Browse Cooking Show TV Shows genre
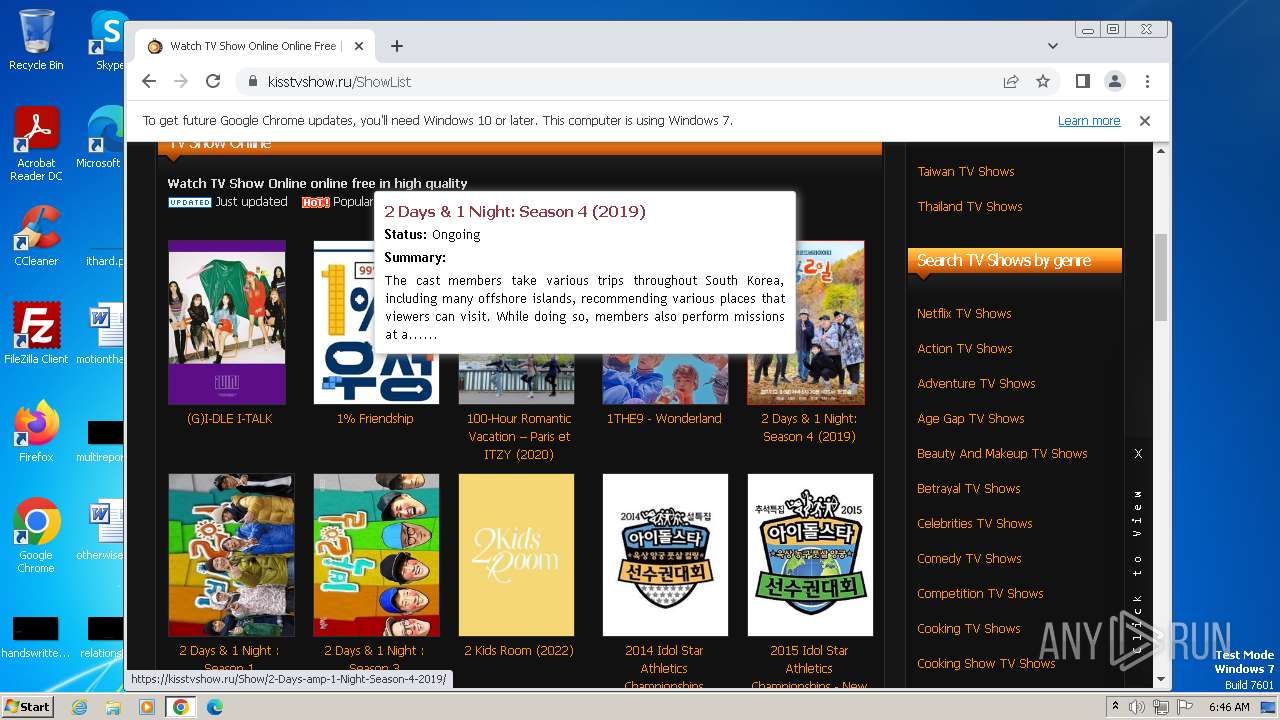The height and width of the screenshot is (720, 1280). tap(986, 664)
